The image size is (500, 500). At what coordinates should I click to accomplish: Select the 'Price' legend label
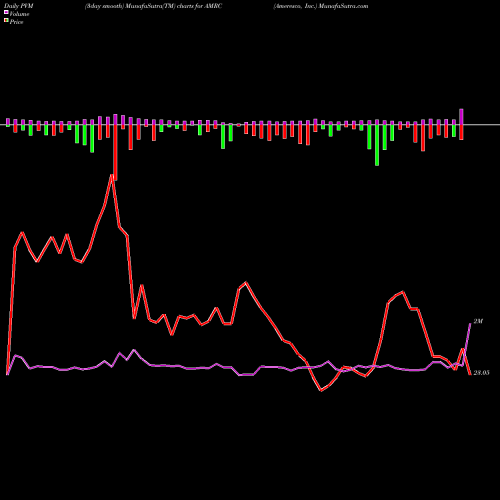[x=16, y=22]
